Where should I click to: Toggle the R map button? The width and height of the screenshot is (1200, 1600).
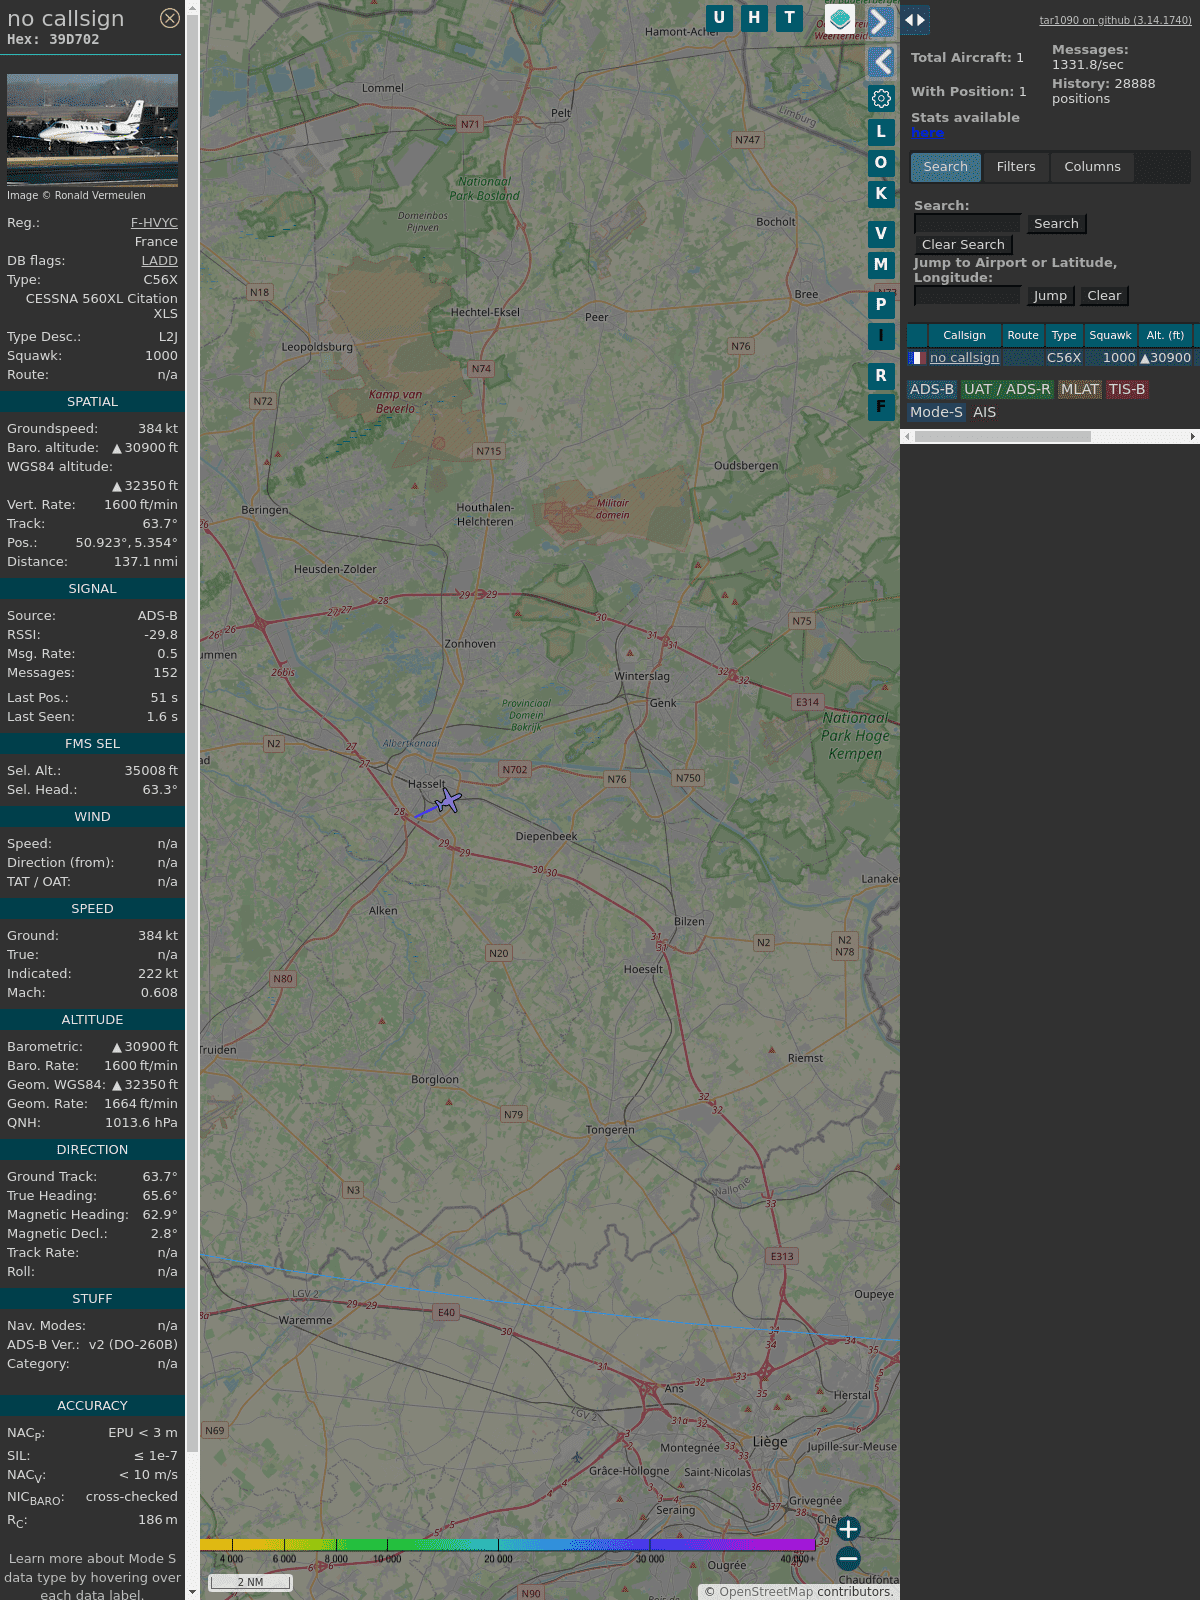pos(881,376)
